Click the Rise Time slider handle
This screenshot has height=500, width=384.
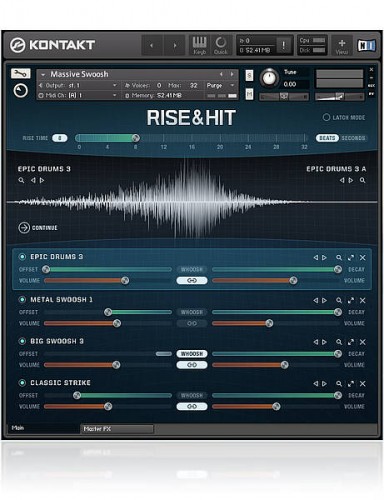[x=136, y=138]
